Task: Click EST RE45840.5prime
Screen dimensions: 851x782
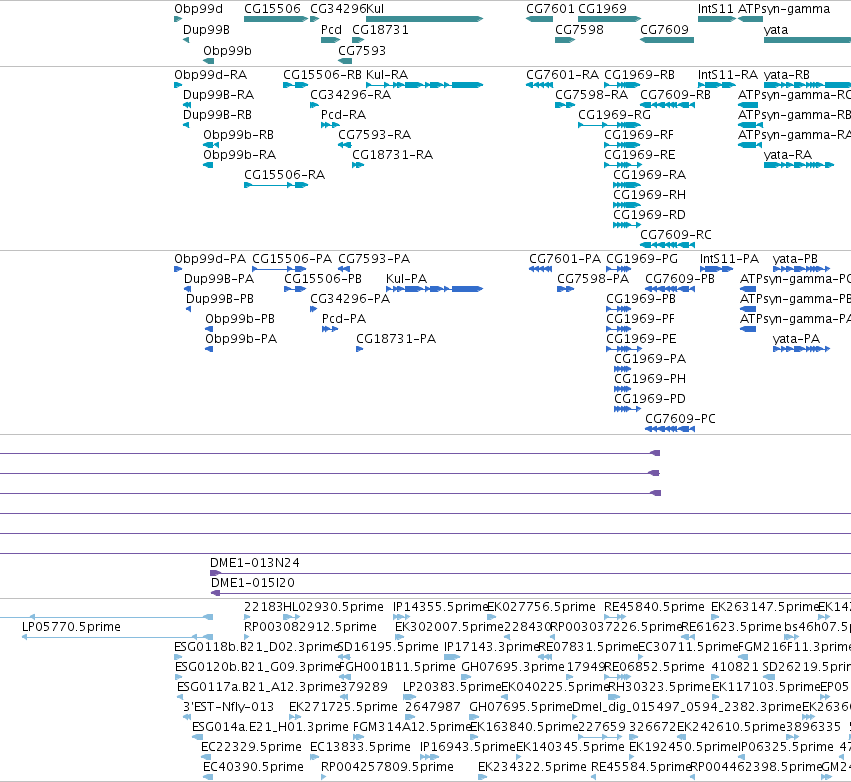Action: tap(614, 617)
